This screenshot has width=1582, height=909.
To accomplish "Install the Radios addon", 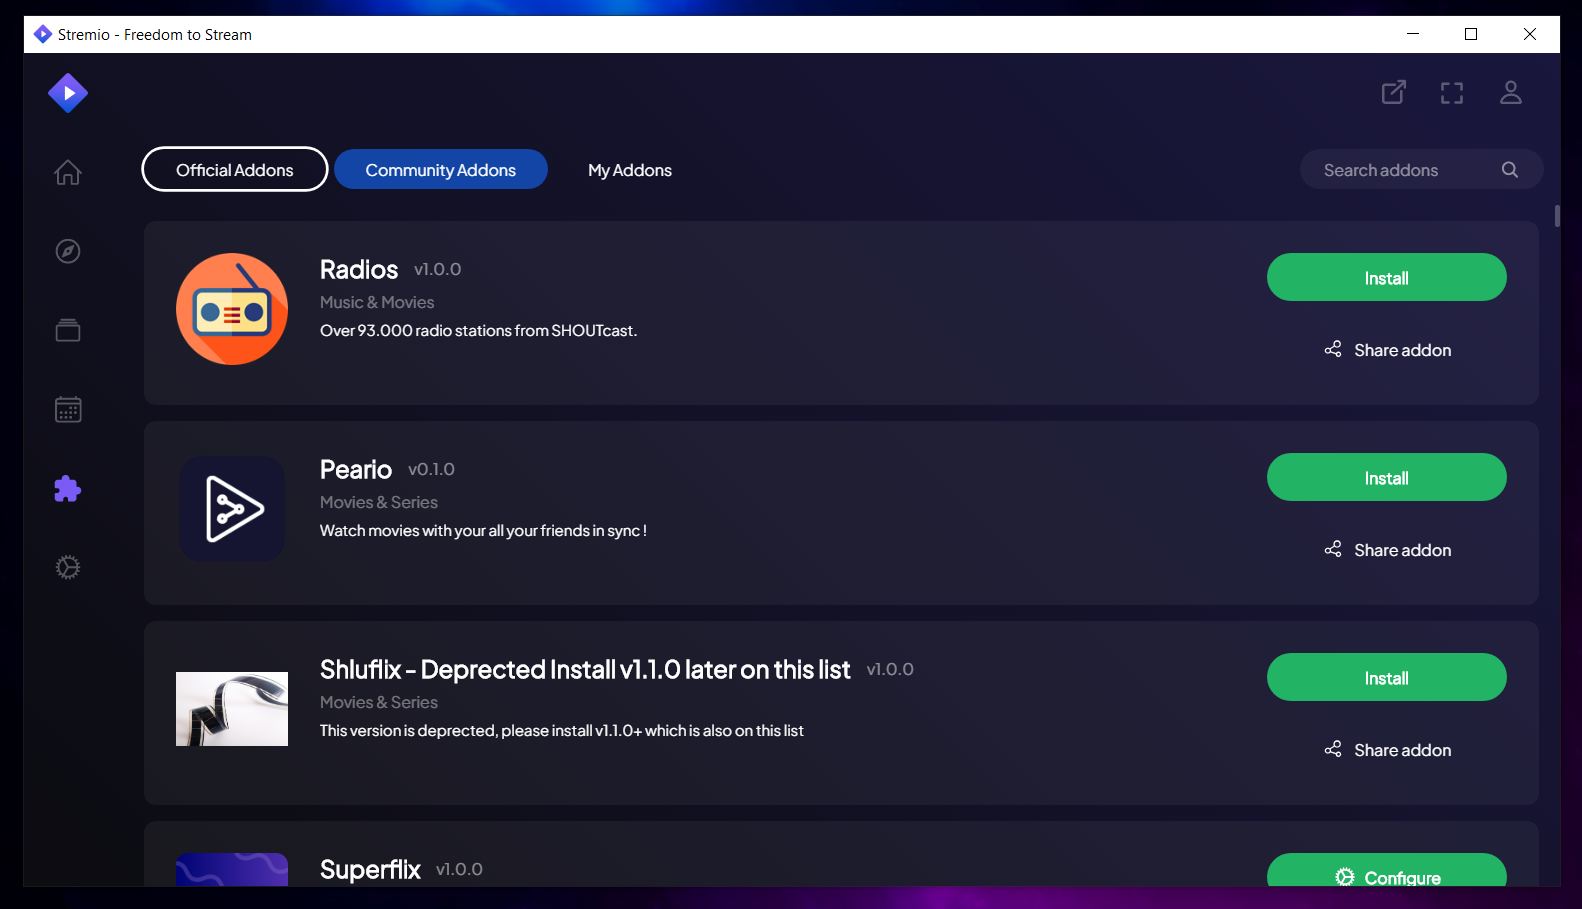I will (1387, 277).
